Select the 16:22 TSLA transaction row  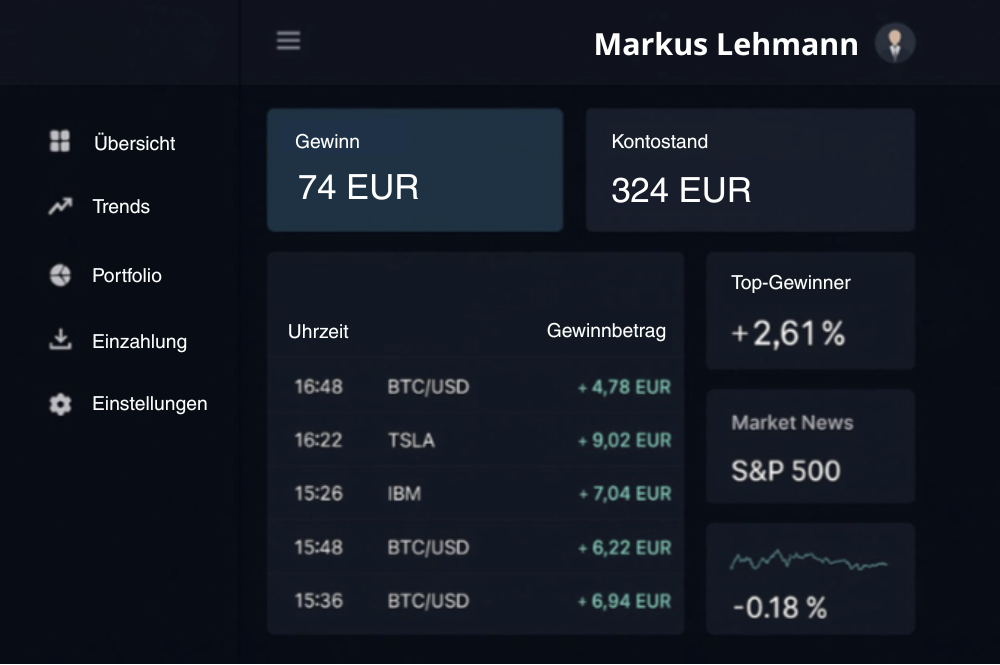click(476, 440)
